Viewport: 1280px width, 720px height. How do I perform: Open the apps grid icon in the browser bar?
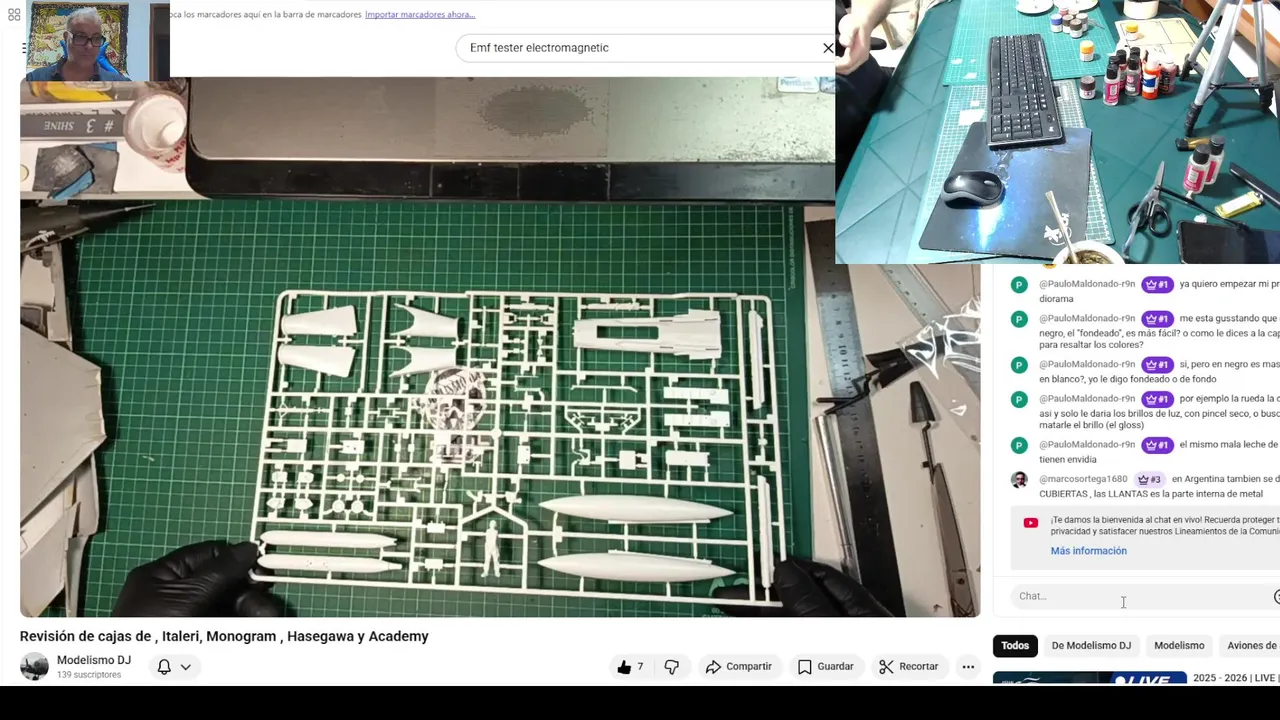[14, 15]
